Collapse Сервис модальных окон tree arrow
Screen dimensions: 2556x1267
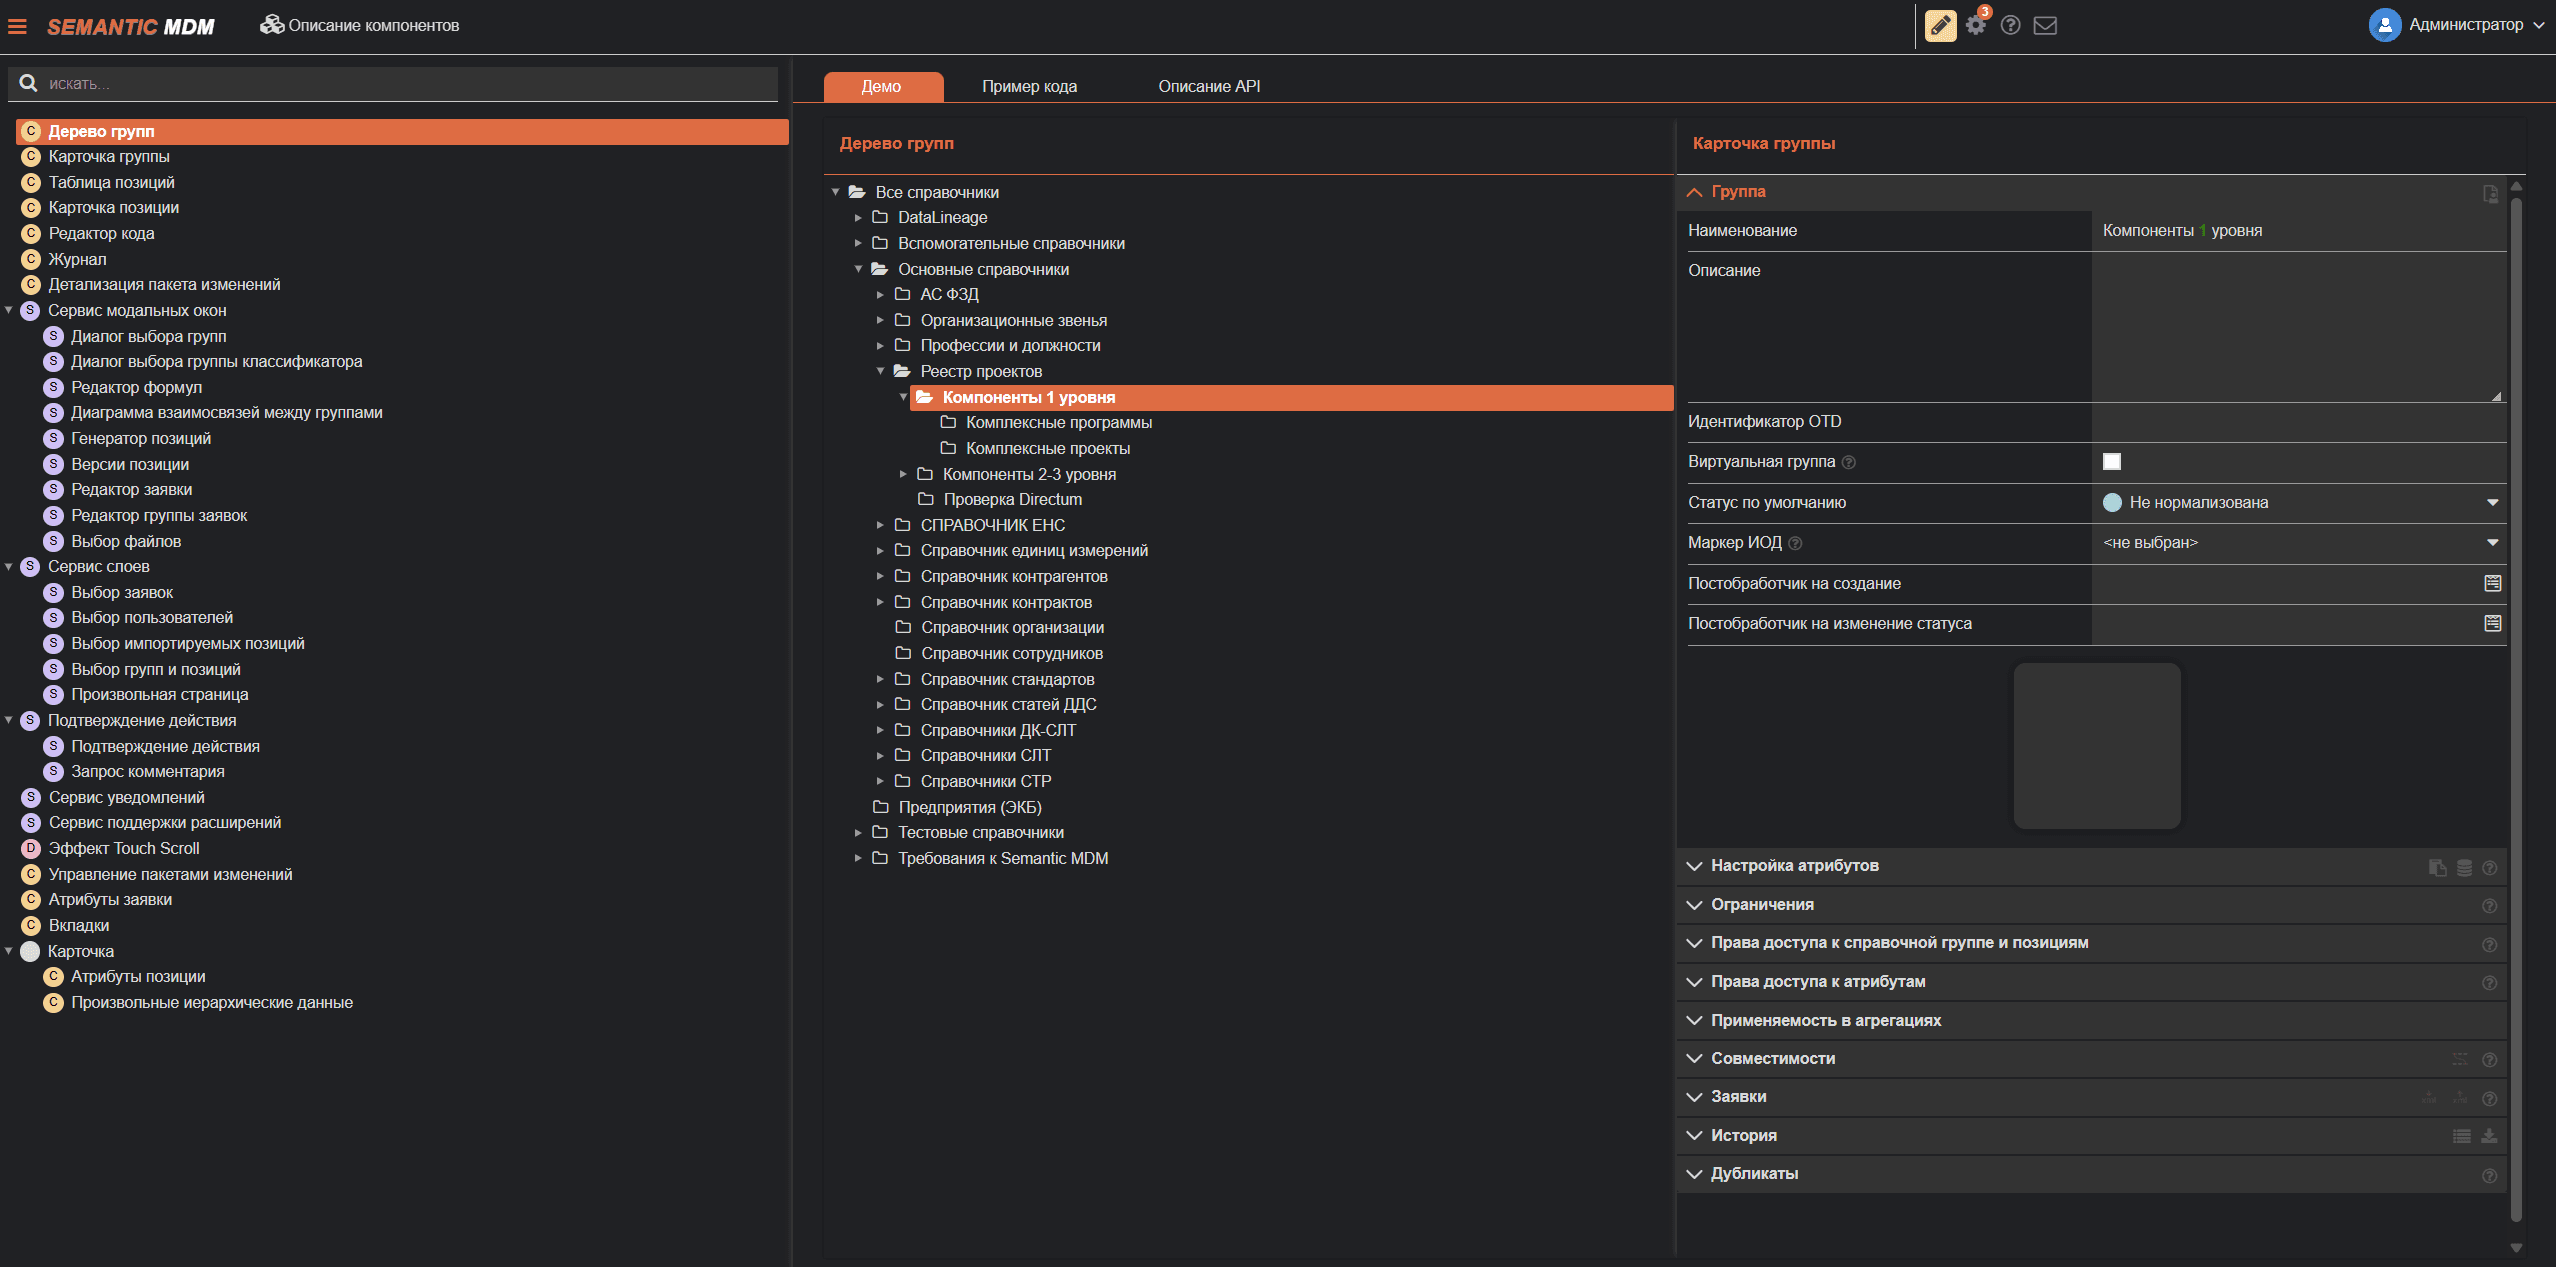pos(9,310)
